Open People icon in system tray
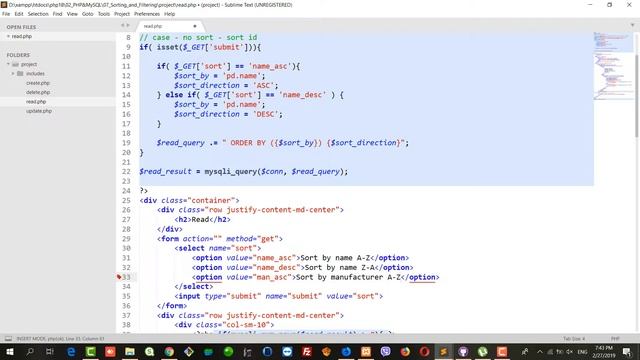 [x=525, y=352]
